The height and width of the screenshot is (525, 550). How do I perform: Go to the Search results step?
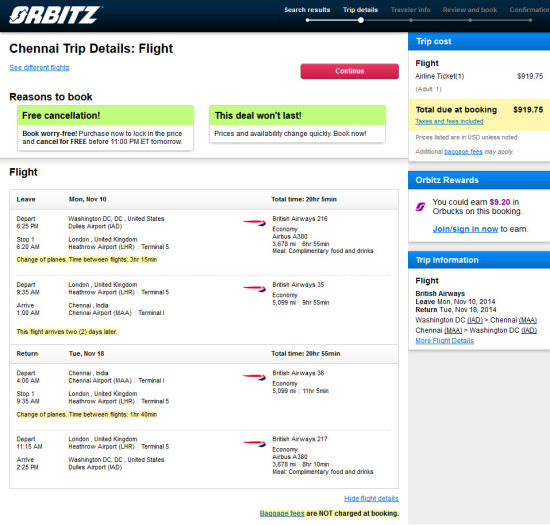307,10
